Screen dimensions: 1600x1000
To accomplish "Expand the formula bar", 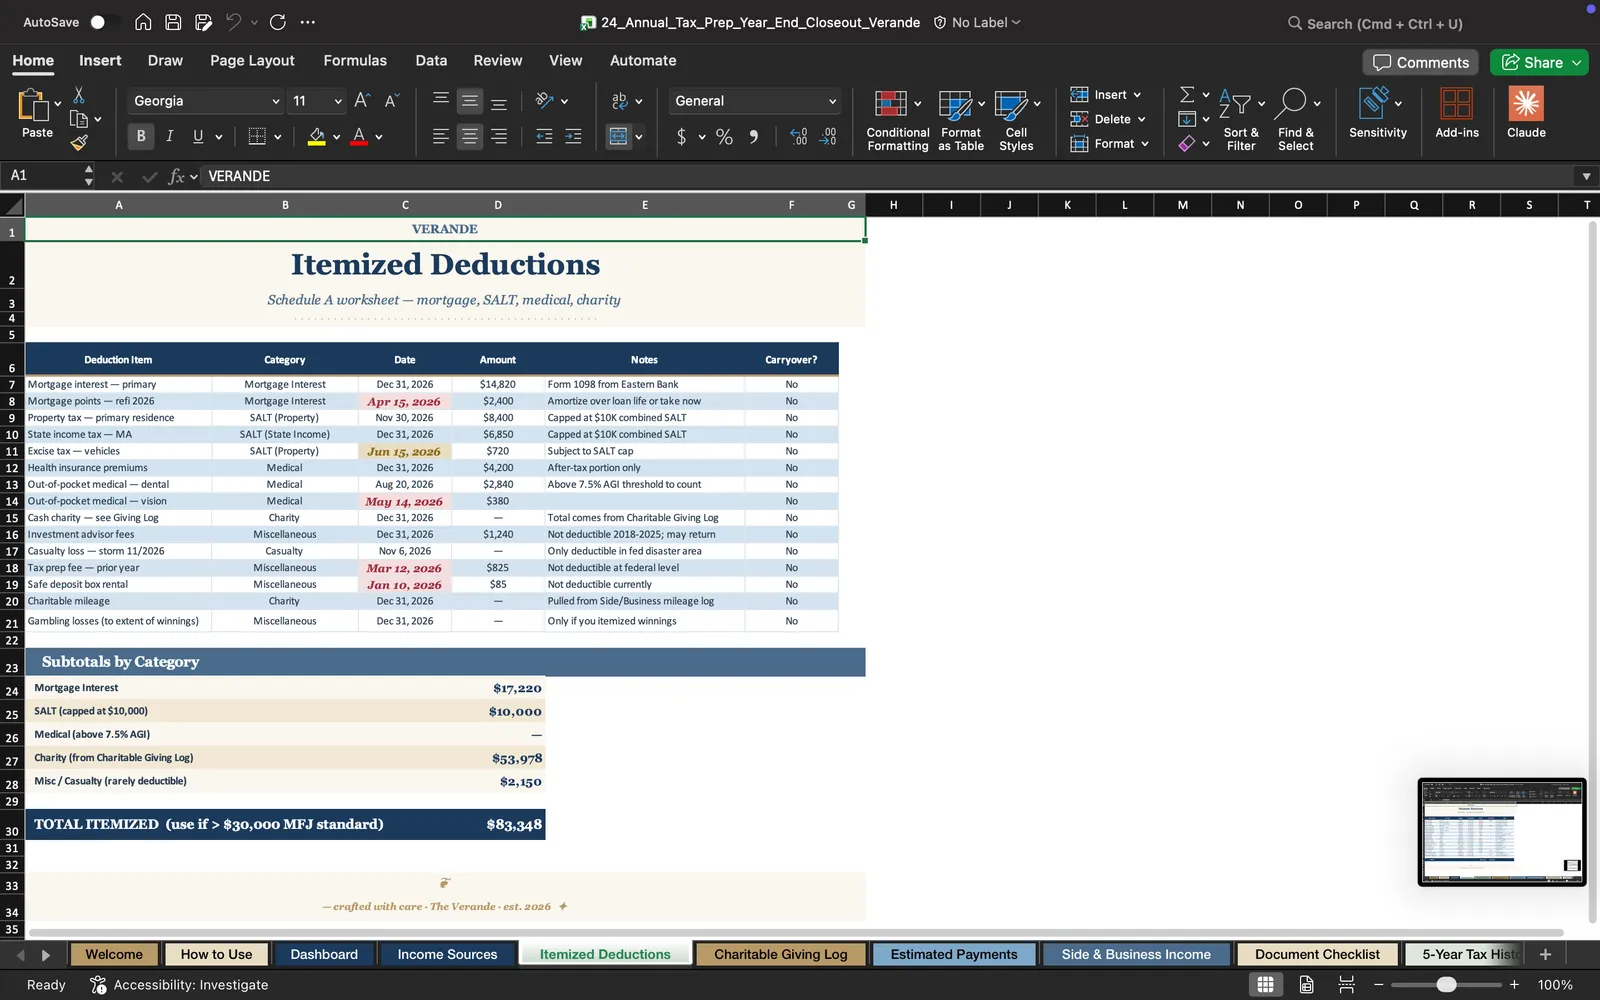I will pyautogui.click(x=1586, y=176).
